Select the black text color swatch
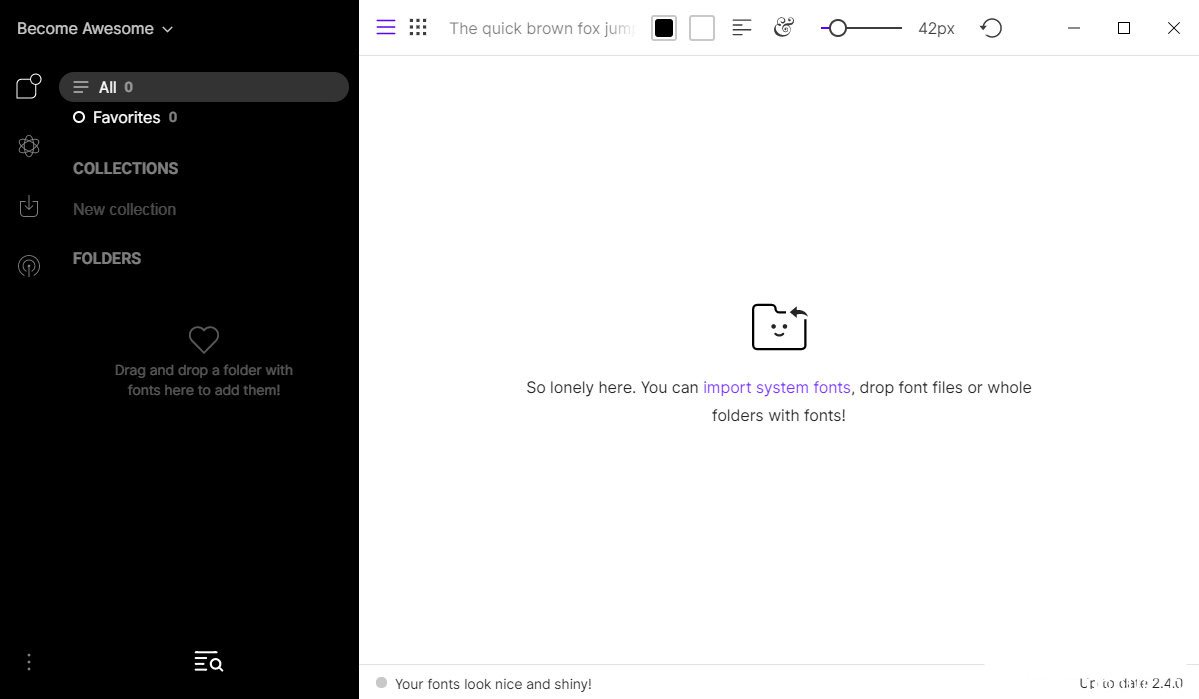 [x=664, y=28]
